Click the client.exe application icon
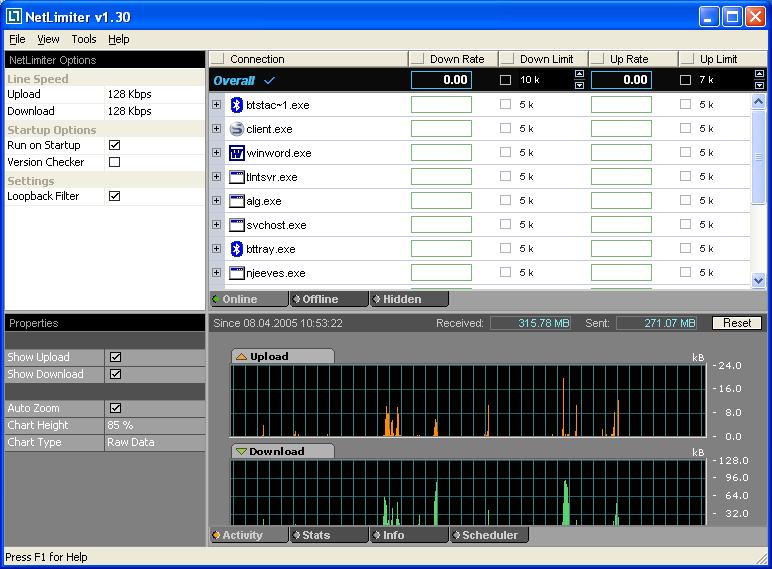The height and width of the screenshot is (569, 772). point(237,129)
